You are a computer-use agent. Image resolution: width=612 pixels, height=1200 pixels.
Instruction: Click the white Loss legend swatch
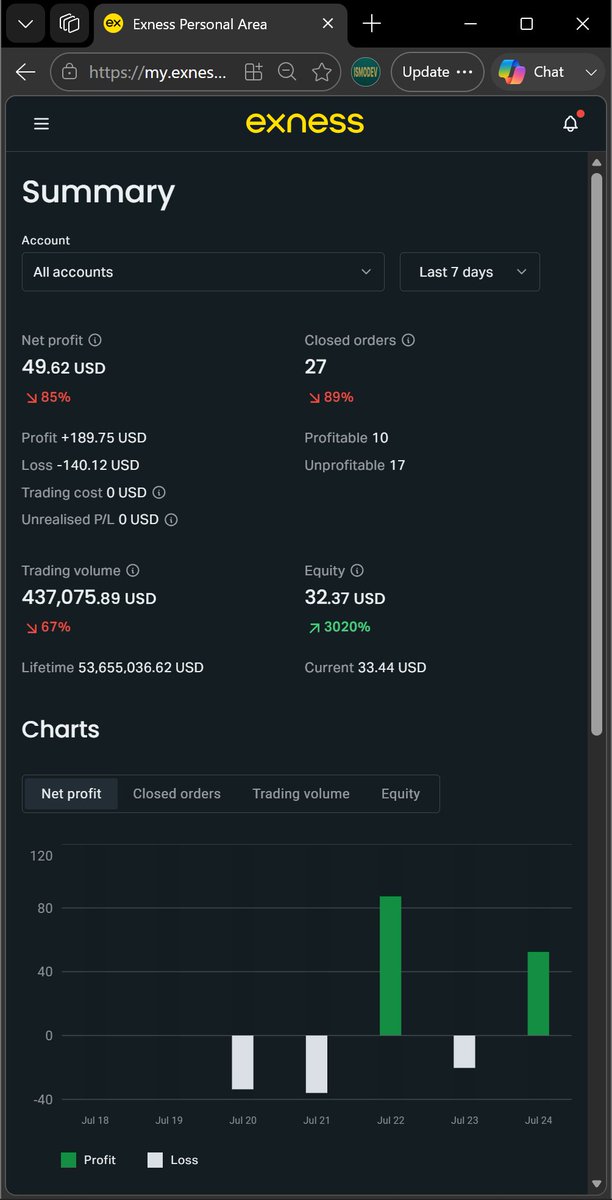[x=155, y=1160]
